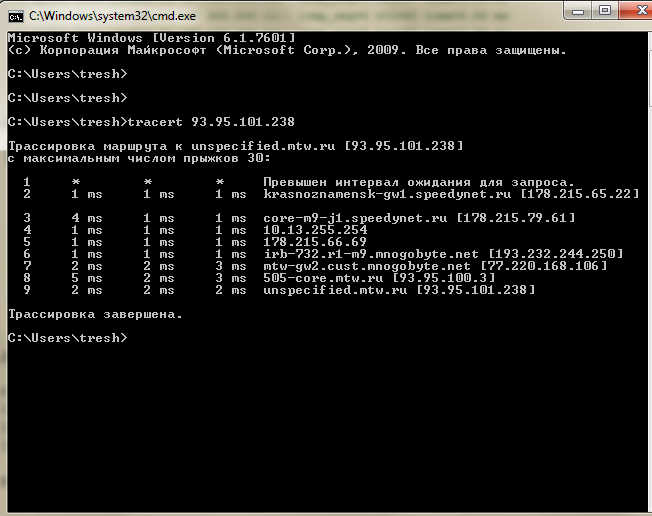This screenshot has height=516, width=652.
Task: Open the cmd.exe system menu icon
Action: 17,15
